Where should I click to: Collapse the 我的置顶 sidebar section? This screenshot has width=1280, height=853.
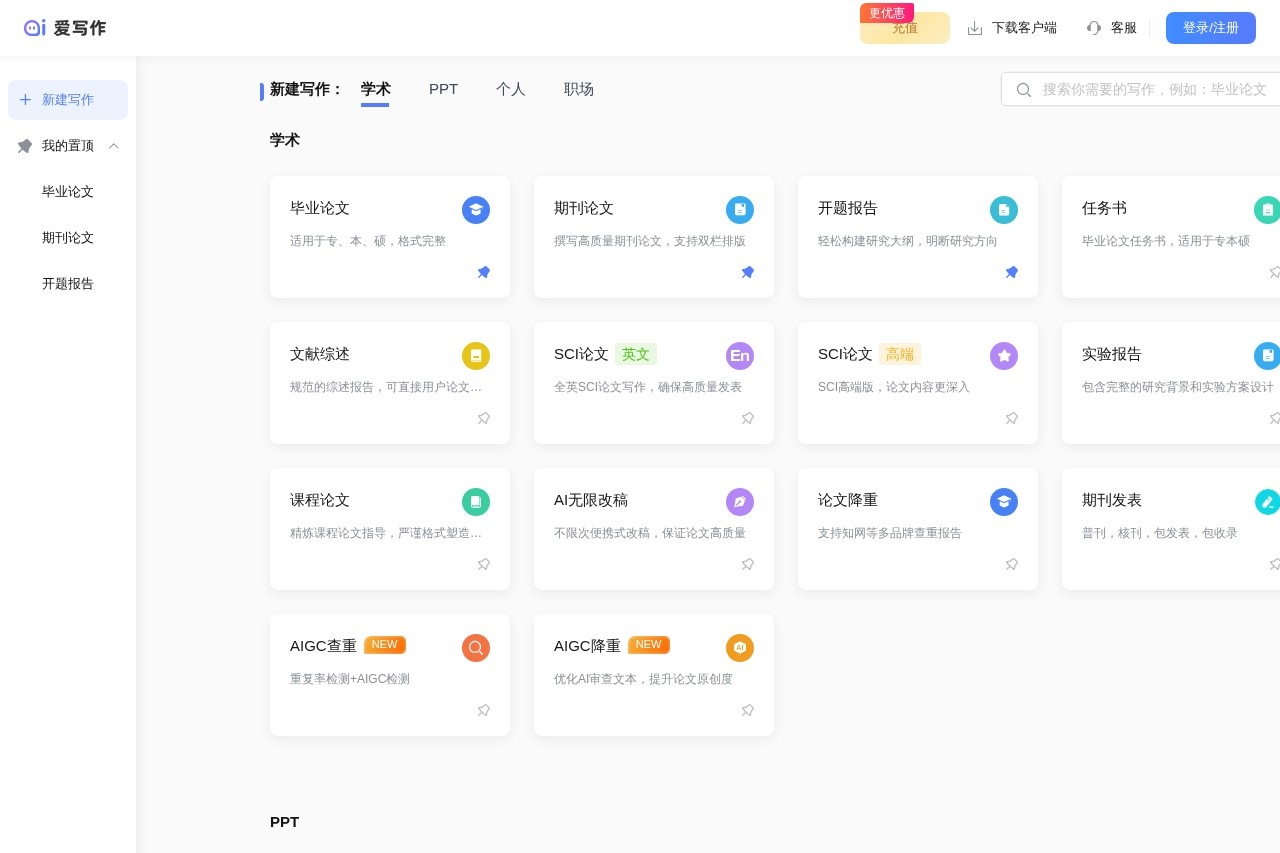tap(114, 146)
